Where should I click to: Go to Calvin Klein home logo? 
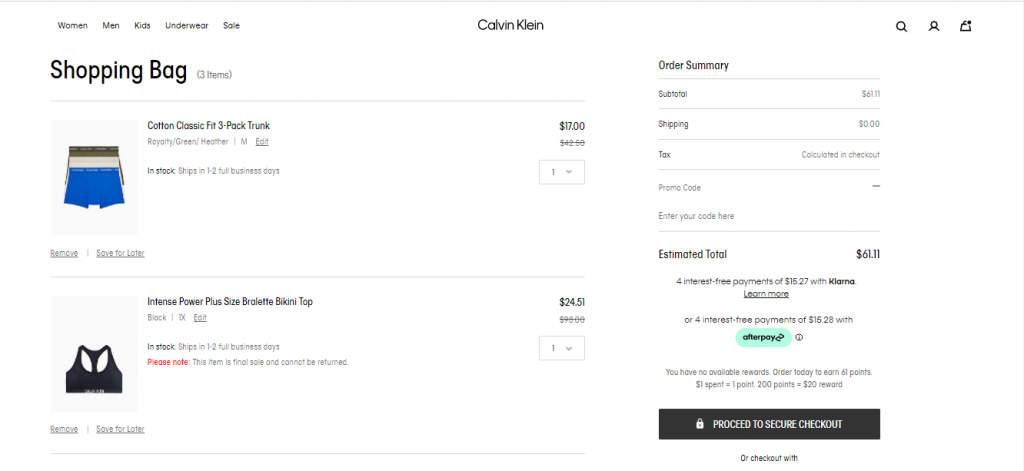pyautogui.click(x=511, y=25)
